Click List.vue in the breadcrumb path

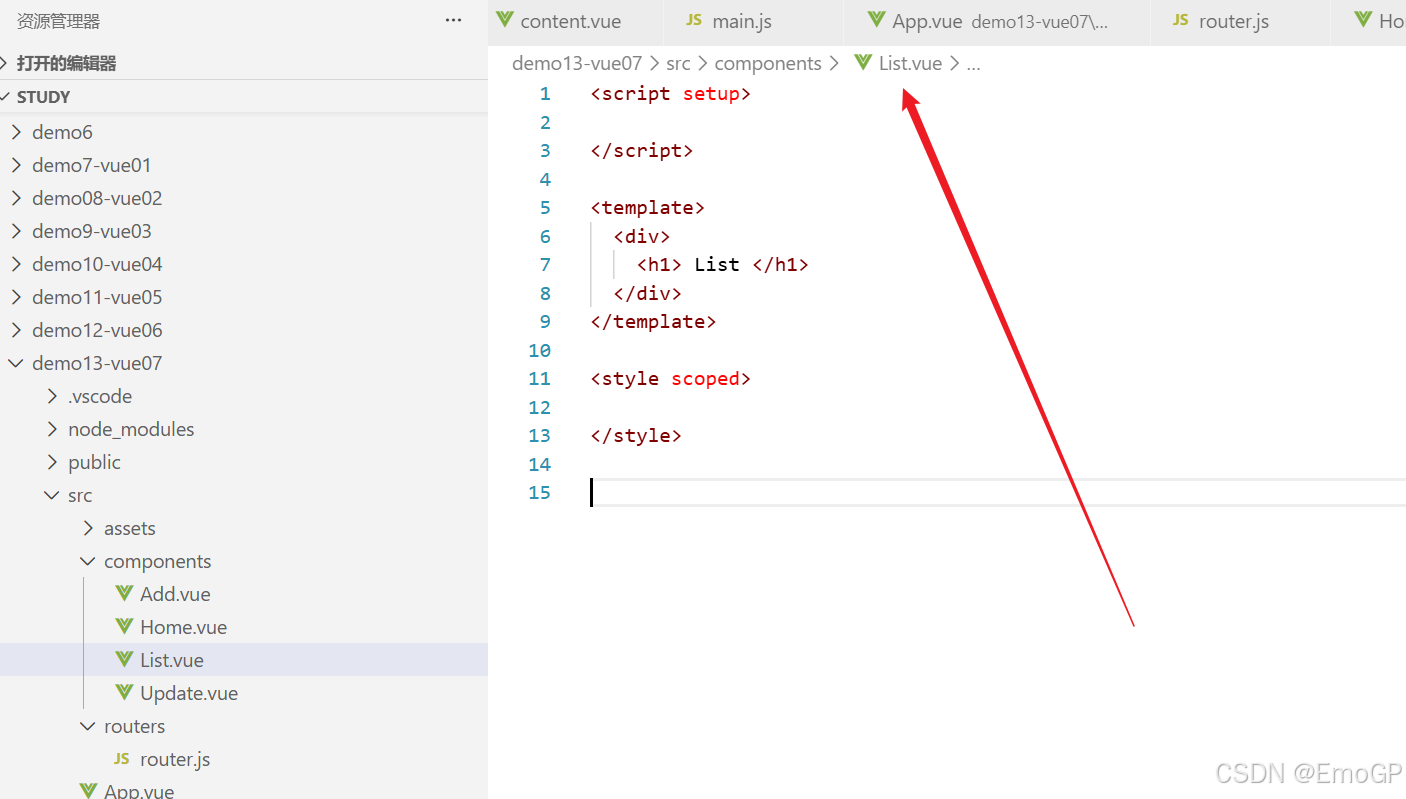[x=910, y=63]
